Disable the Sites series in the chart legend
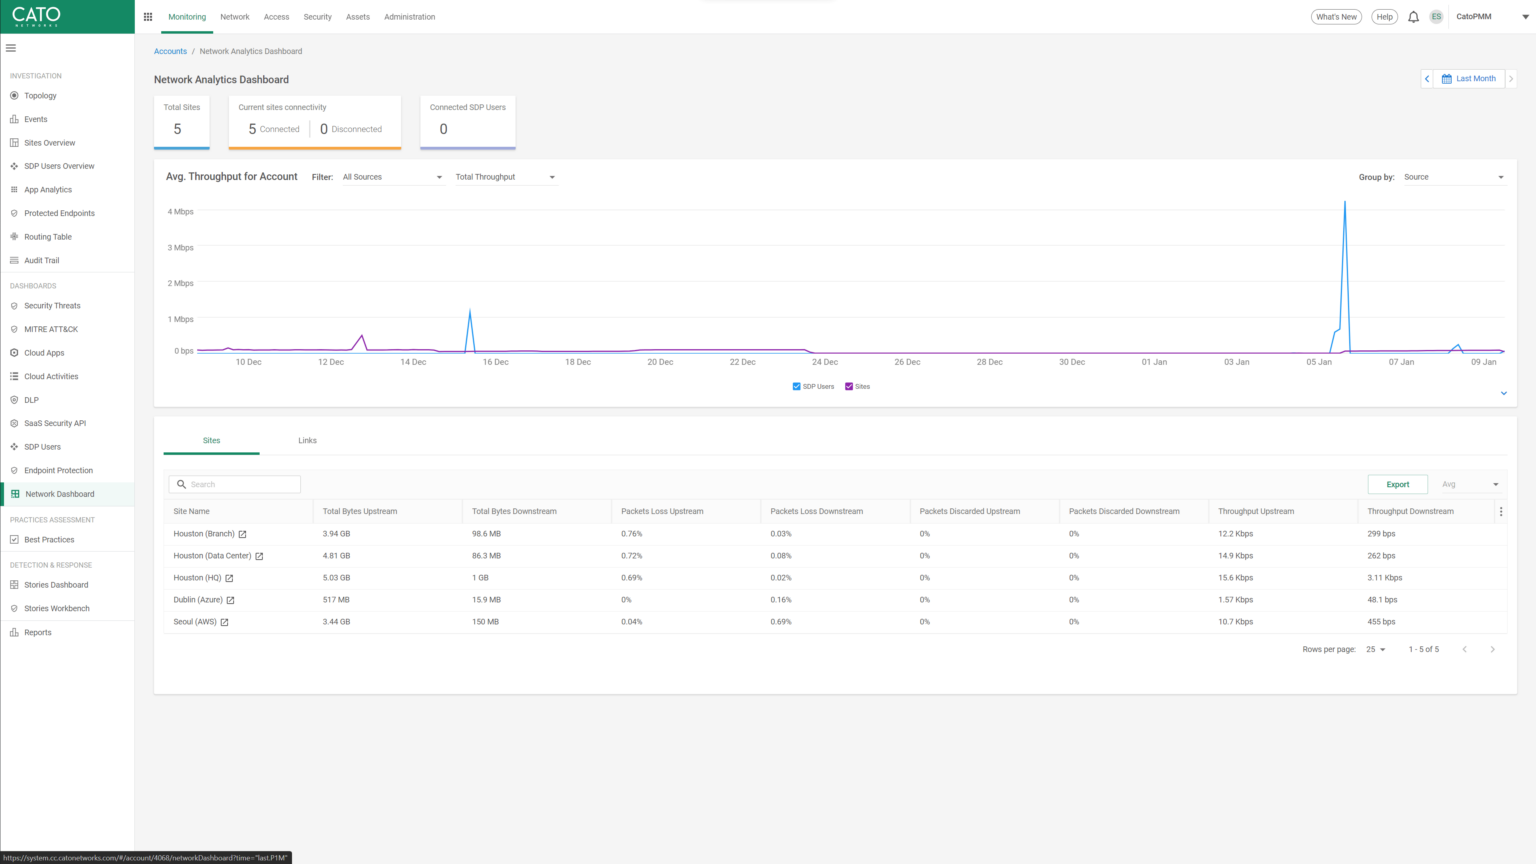Screen dimensions: 1536x864 click(849, 386)
